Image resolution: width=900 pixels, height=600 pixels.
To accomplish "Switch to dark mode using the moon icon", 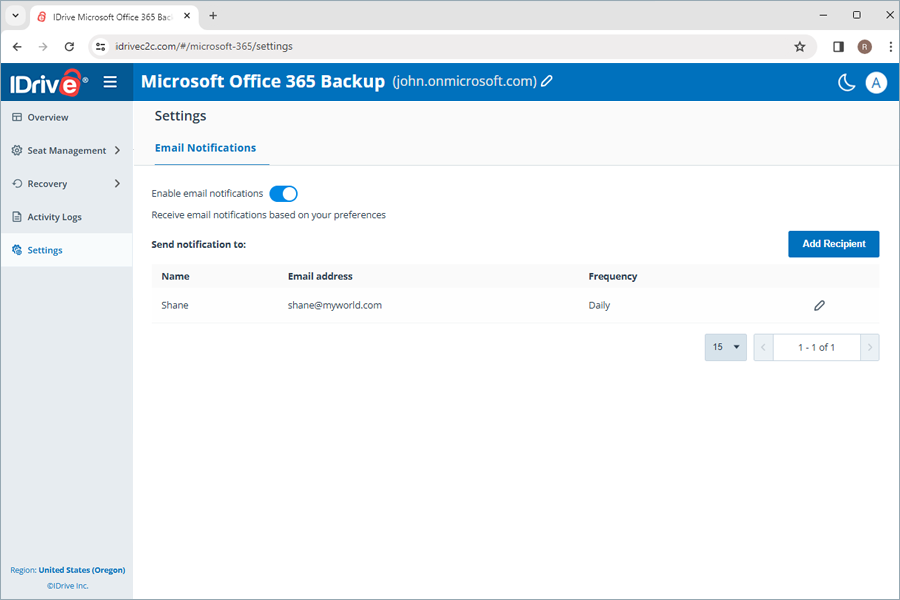I will tap(845, 82).
